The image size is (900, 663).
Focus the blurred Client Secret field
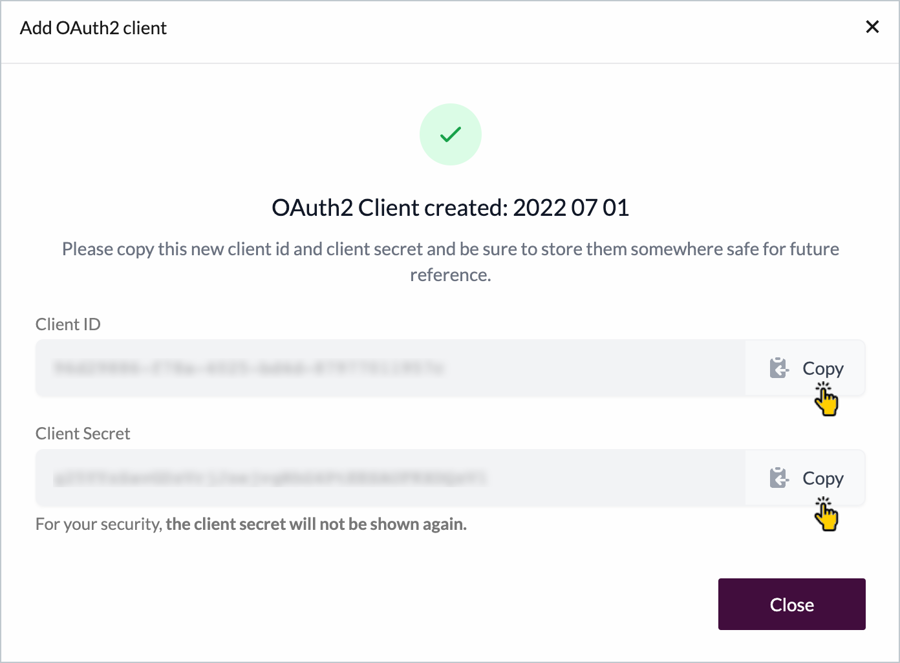point(390,479)
